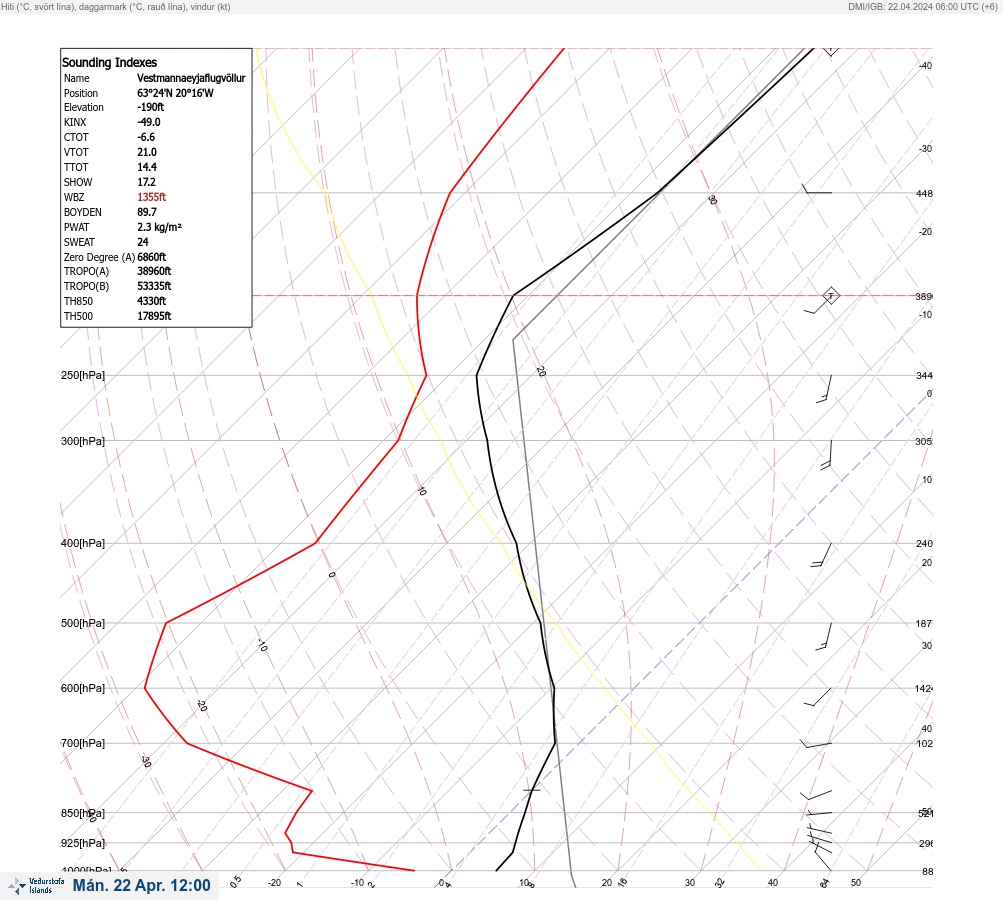Click the 400[hPa] pressure label

(x=83, y=543)
